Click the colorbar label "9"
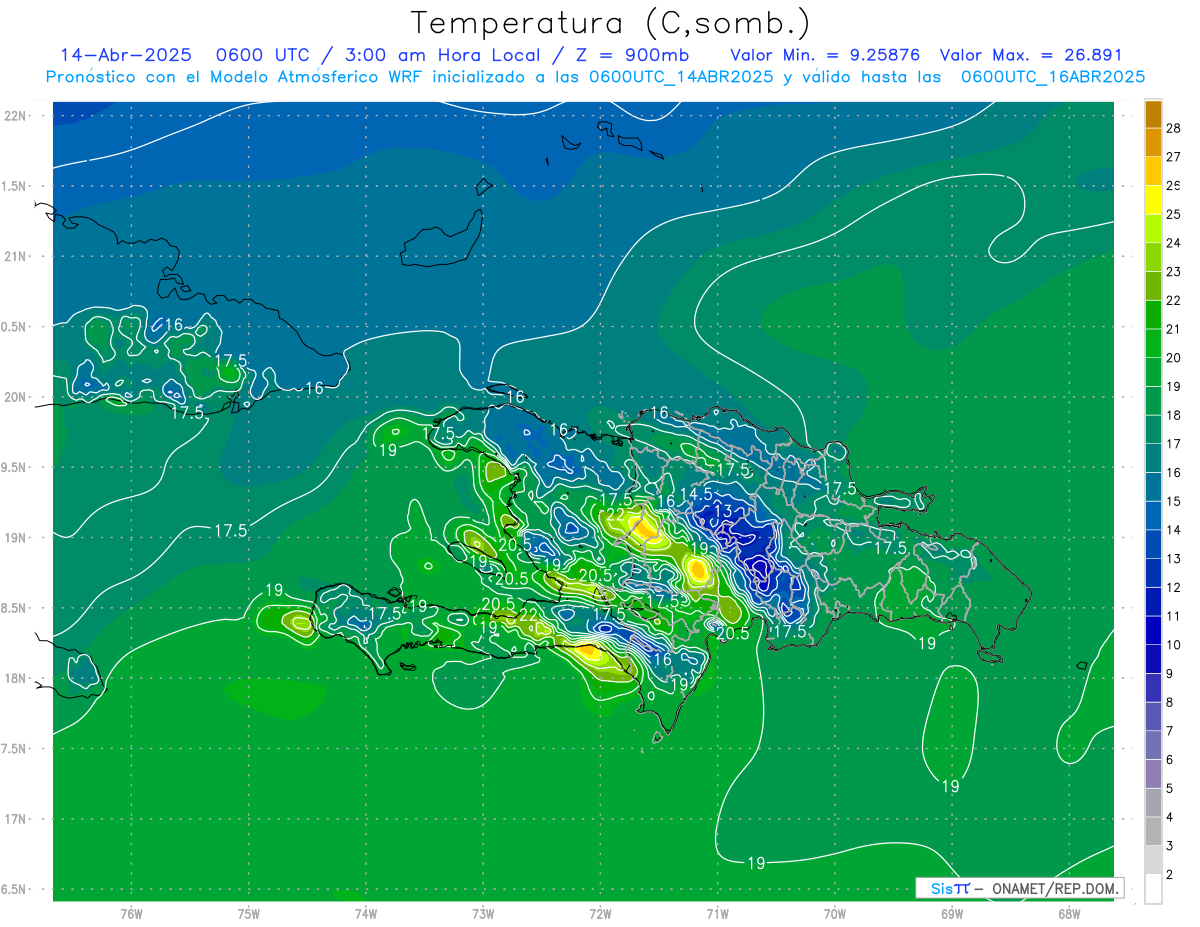The width and height of the screenshot is (1200, 927). click(x=1170, y=674)
